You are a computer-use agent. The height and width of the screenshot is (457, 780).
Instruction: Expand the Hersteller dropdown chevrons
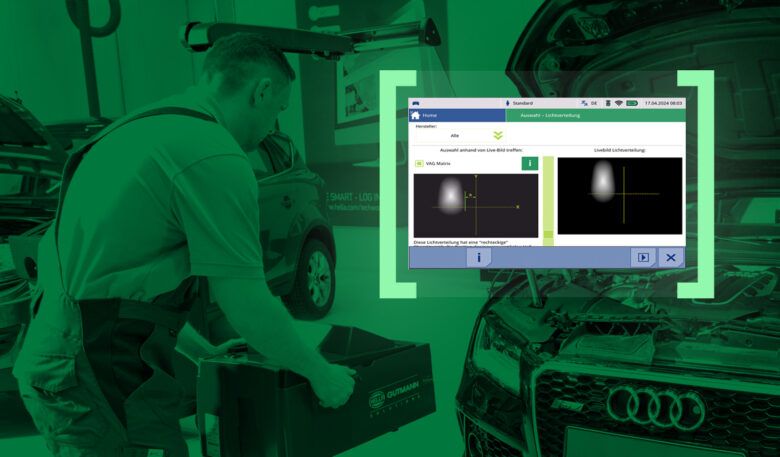[498, 135]
